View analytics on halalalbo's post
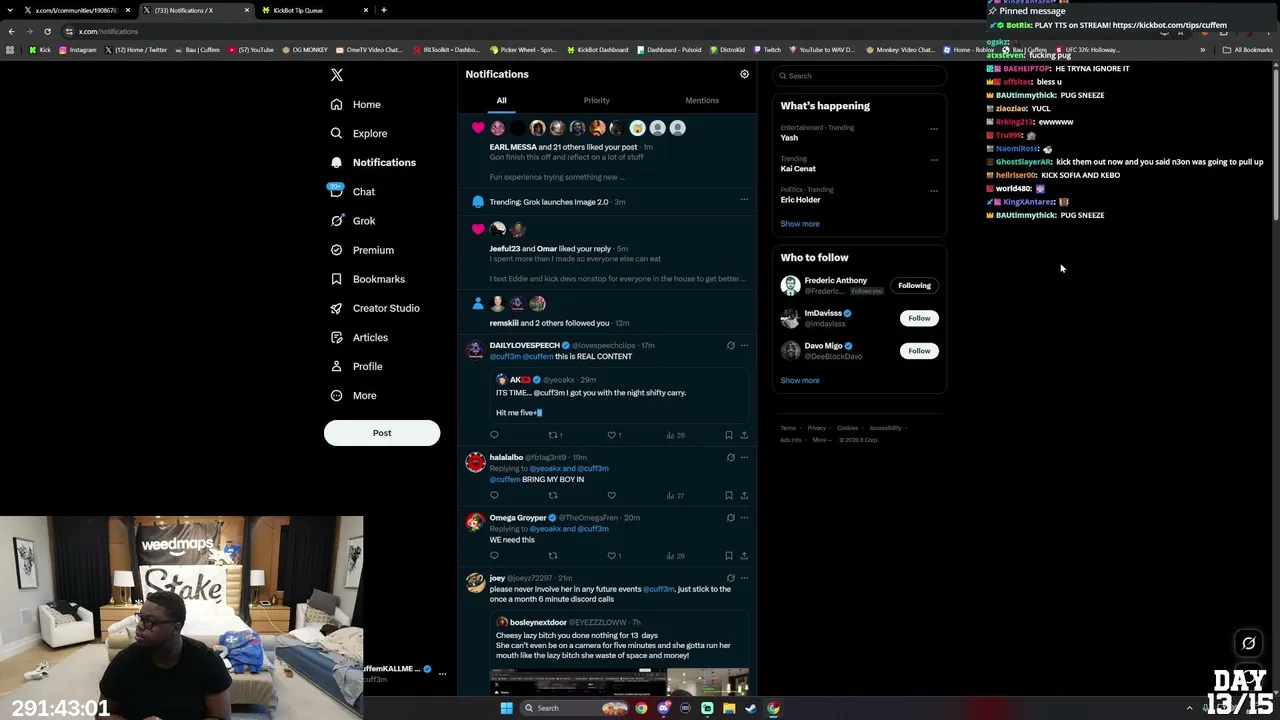 [675, 495]
